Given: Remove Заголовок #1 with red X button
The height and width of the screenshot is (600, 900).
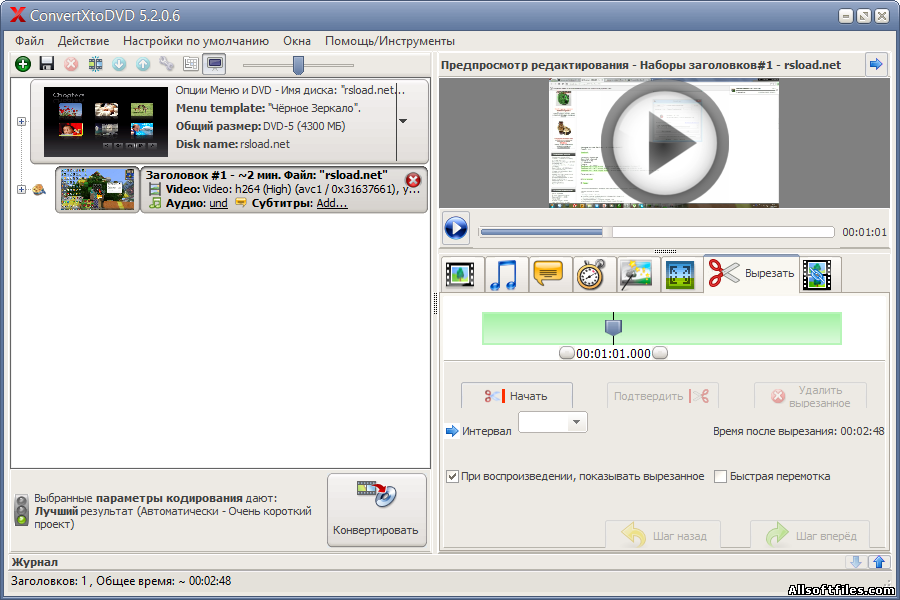Looking at the screenshot, I should 413,180.
